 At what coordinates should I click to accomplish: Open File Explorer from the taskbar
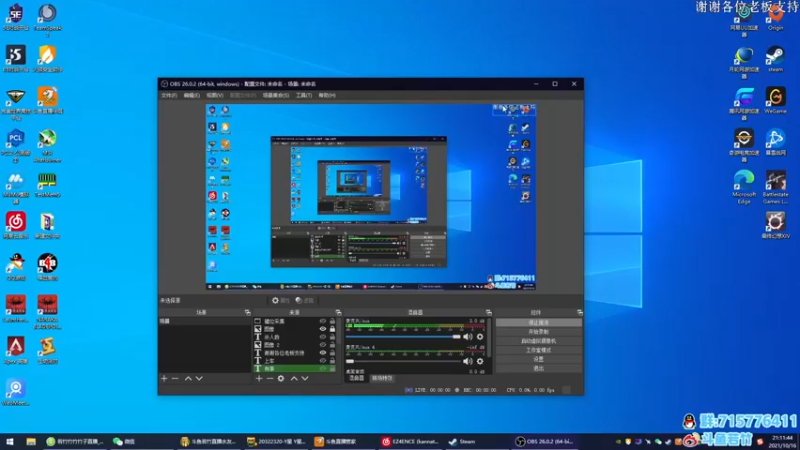coord(31,441)
